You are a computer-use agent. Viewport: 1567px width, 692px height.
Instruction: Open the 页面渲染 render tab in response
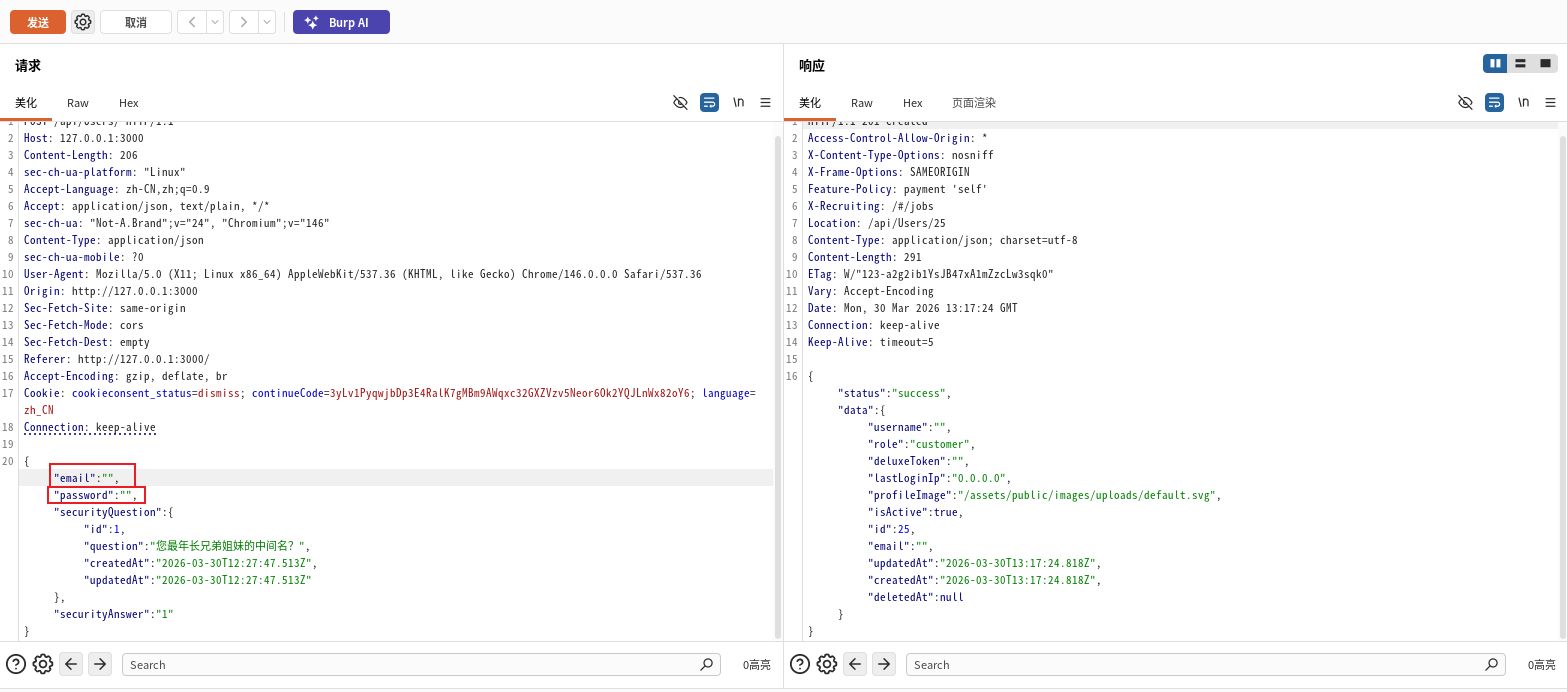(974, 103)
